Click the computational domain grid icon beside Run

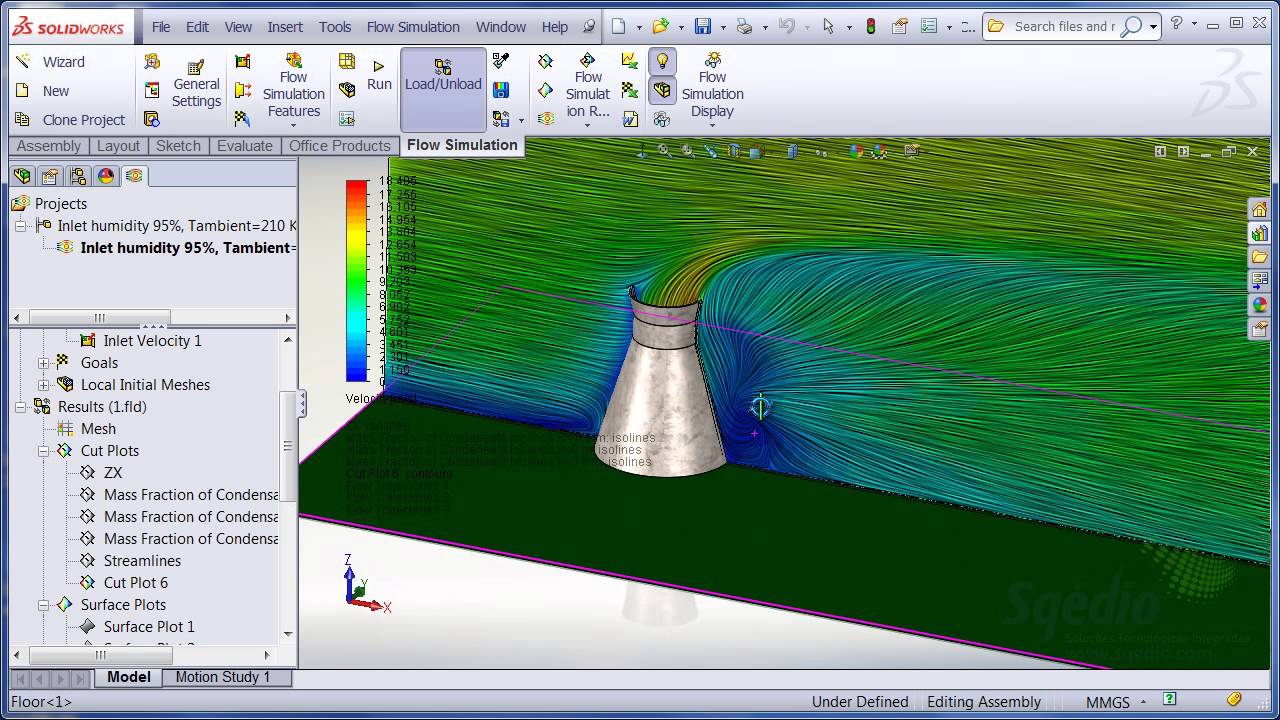tap(347, 62)
